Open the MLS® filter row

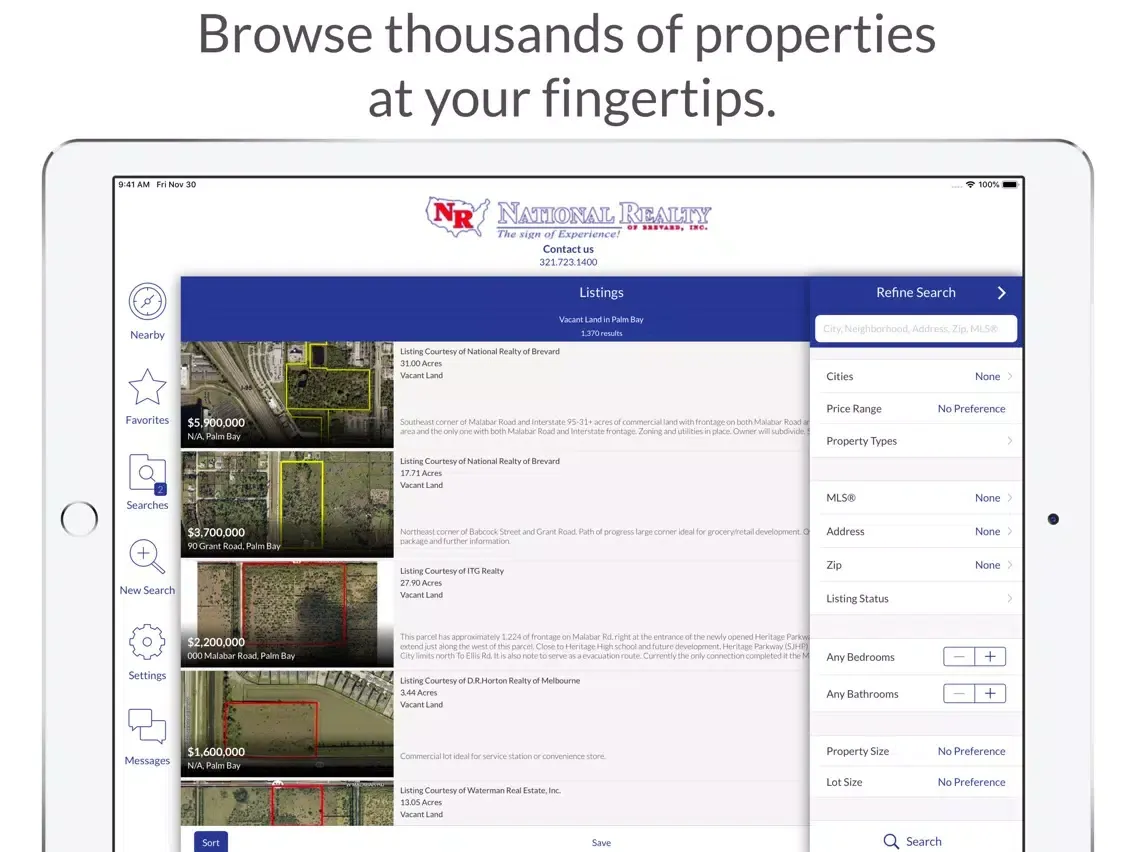(916, 498)
